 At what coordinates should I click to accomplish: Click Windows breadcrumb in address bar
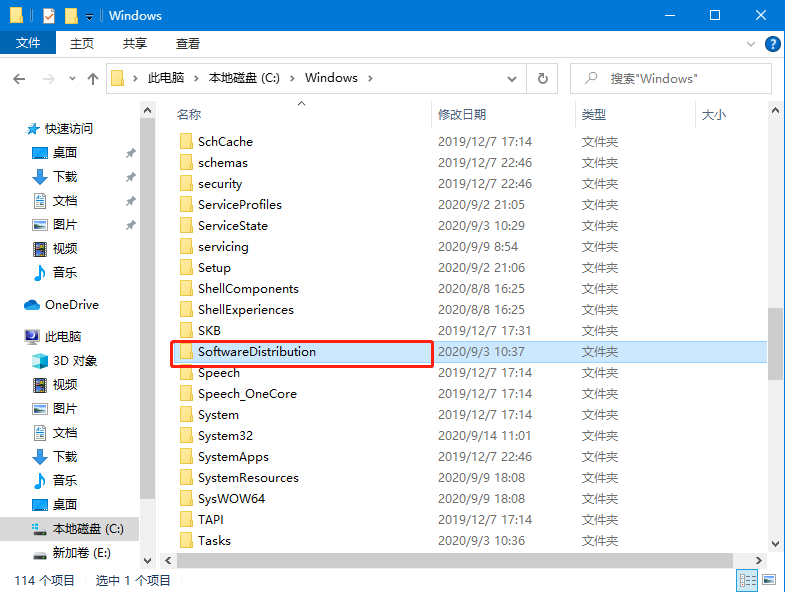click(331, 78)
